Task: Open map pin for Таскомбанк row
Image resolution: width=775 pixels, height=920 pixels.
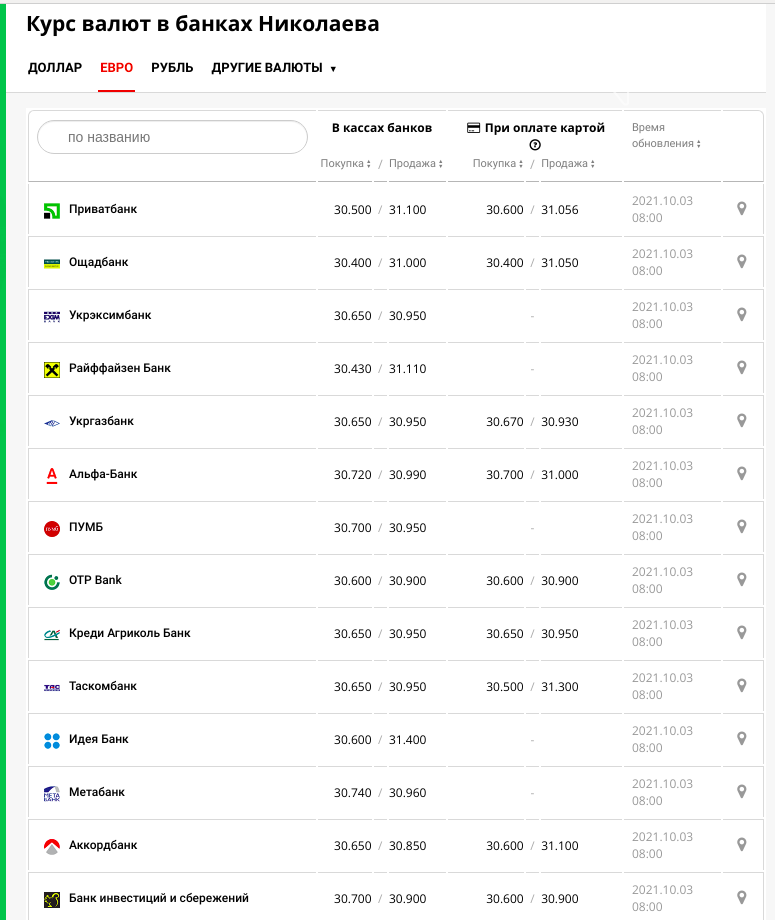Action: coord(742,686)
